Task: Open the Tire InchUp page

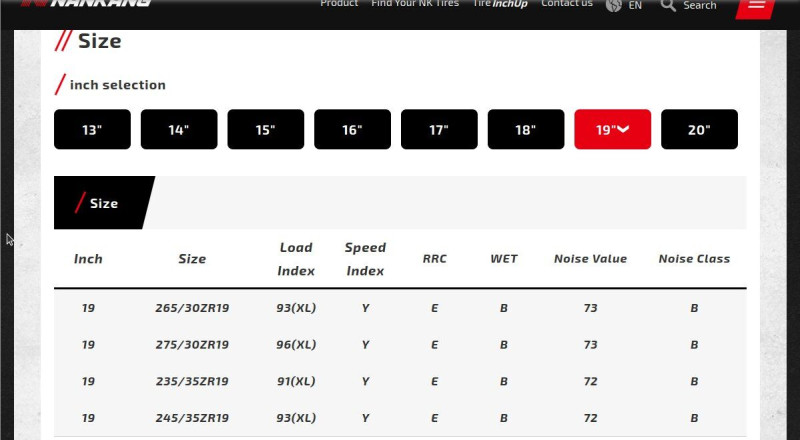Action: click(500, 4)
